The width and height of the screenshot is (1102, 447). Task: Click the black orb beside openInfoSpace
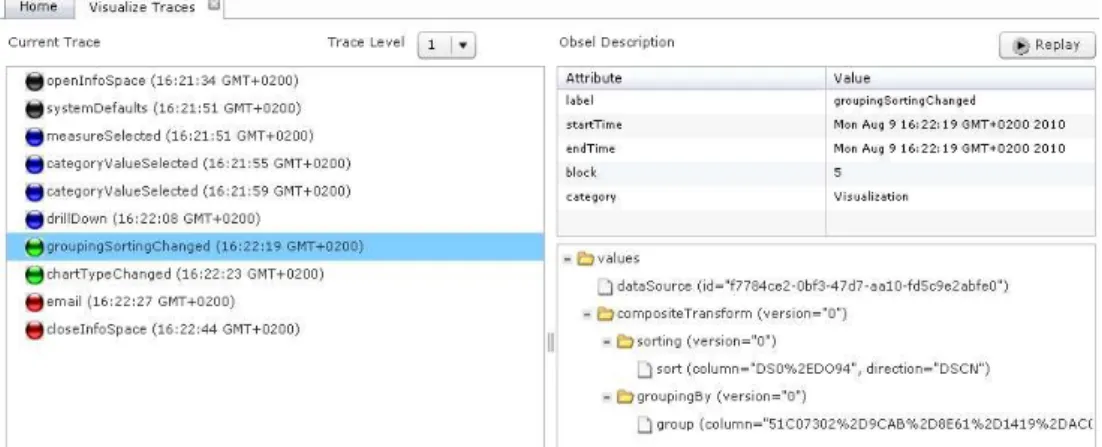coord(34,82)
